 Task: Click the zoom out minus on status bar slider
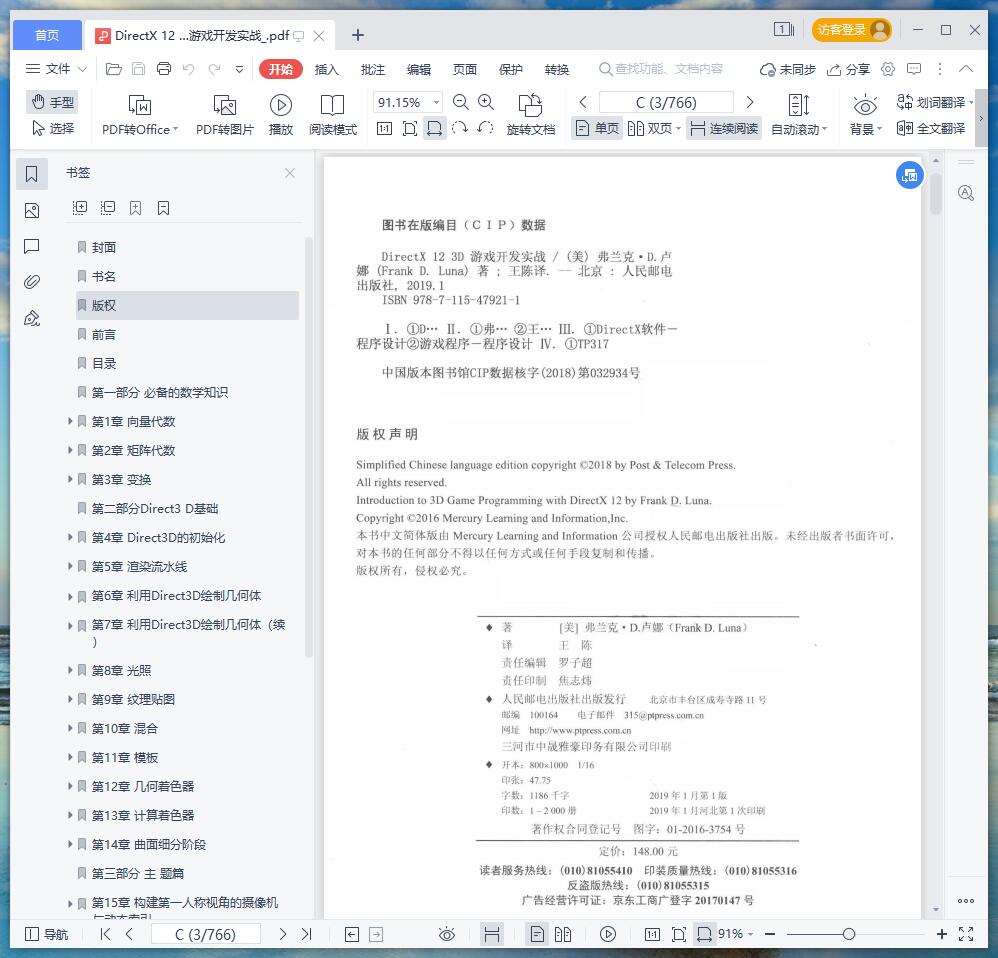[770, 934]
